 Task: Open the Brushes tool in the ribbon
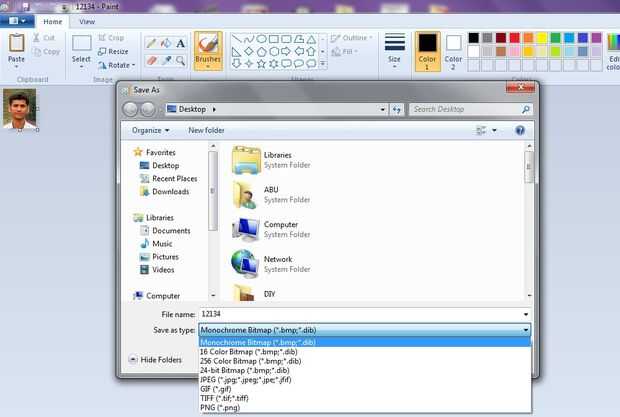[208, 51]
